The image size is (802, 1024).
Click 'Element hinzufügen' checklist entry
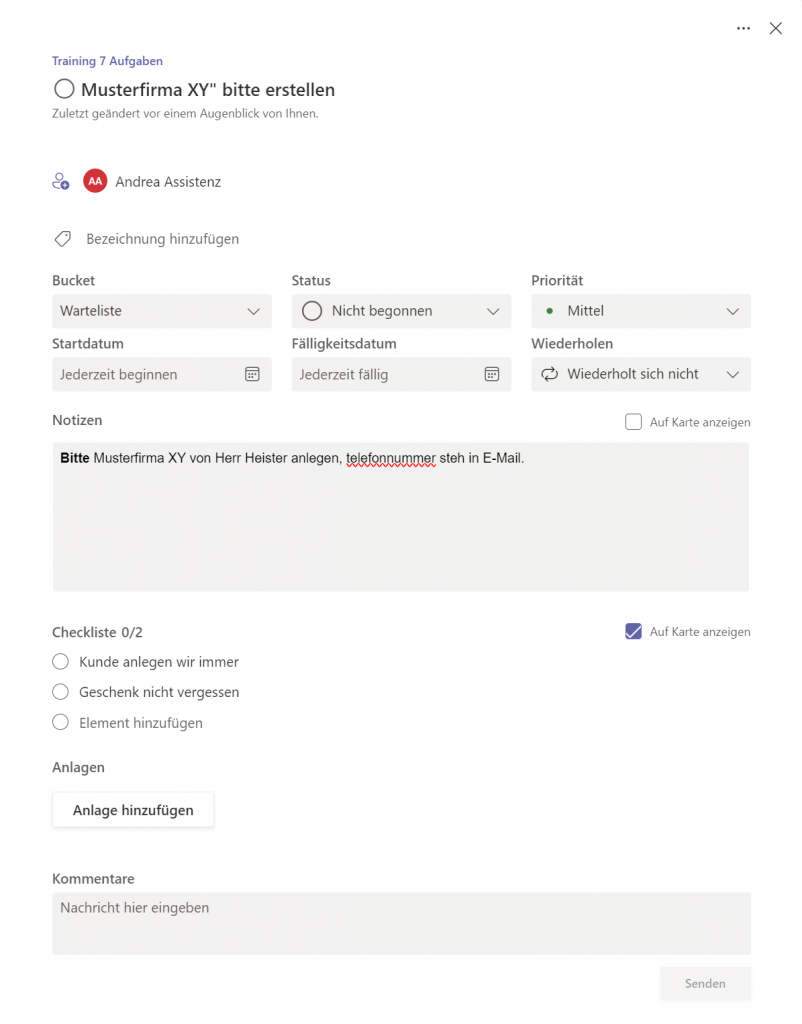pyautogui.click(x=140, y=722)
